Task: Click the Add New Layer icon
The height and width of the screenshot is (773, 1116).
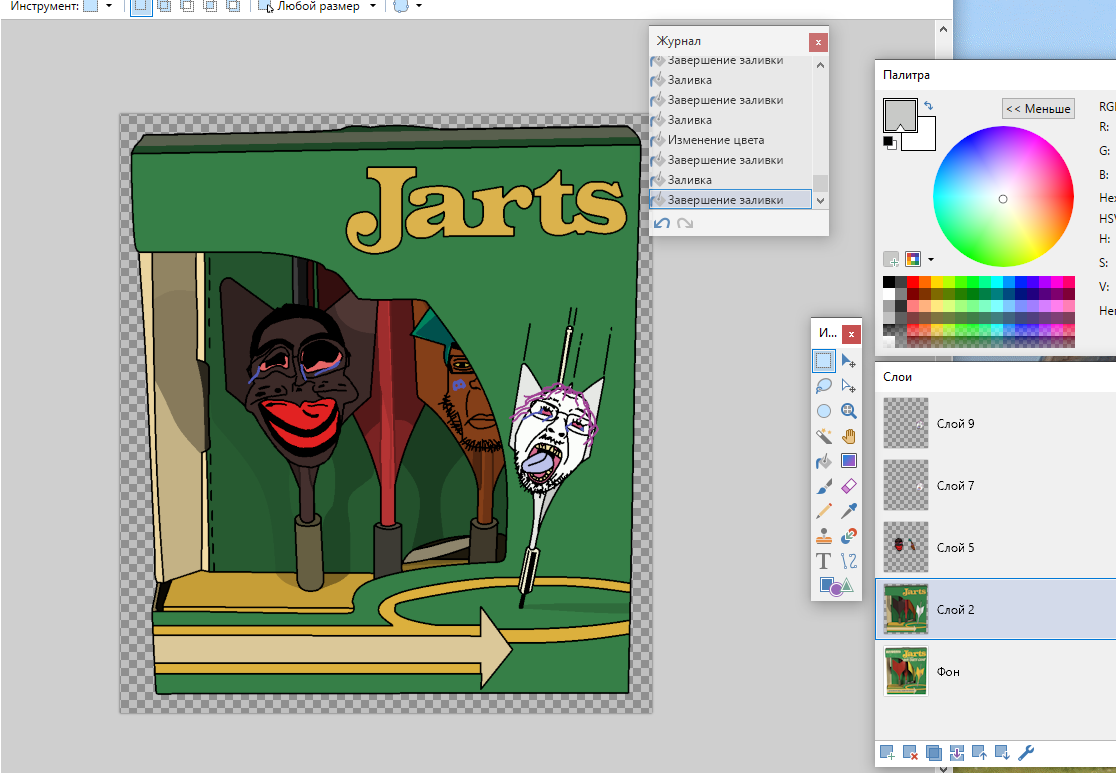Action: coord(886,752)
